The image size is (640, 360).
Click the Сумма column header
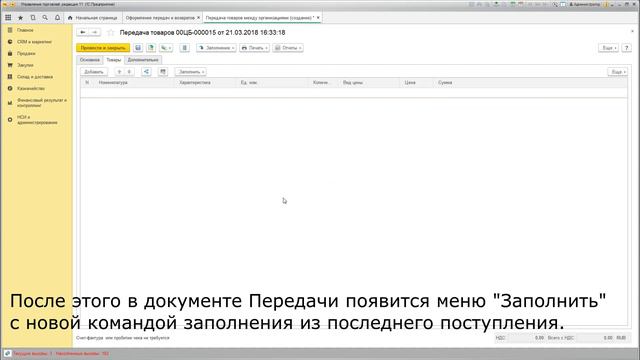445,82
